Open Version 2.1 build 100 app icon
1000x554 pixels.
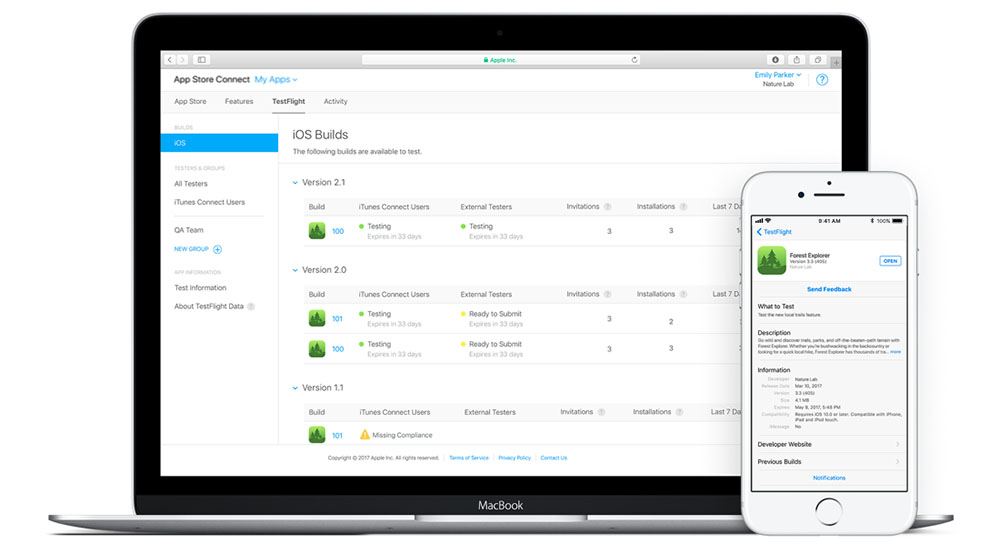317,231
